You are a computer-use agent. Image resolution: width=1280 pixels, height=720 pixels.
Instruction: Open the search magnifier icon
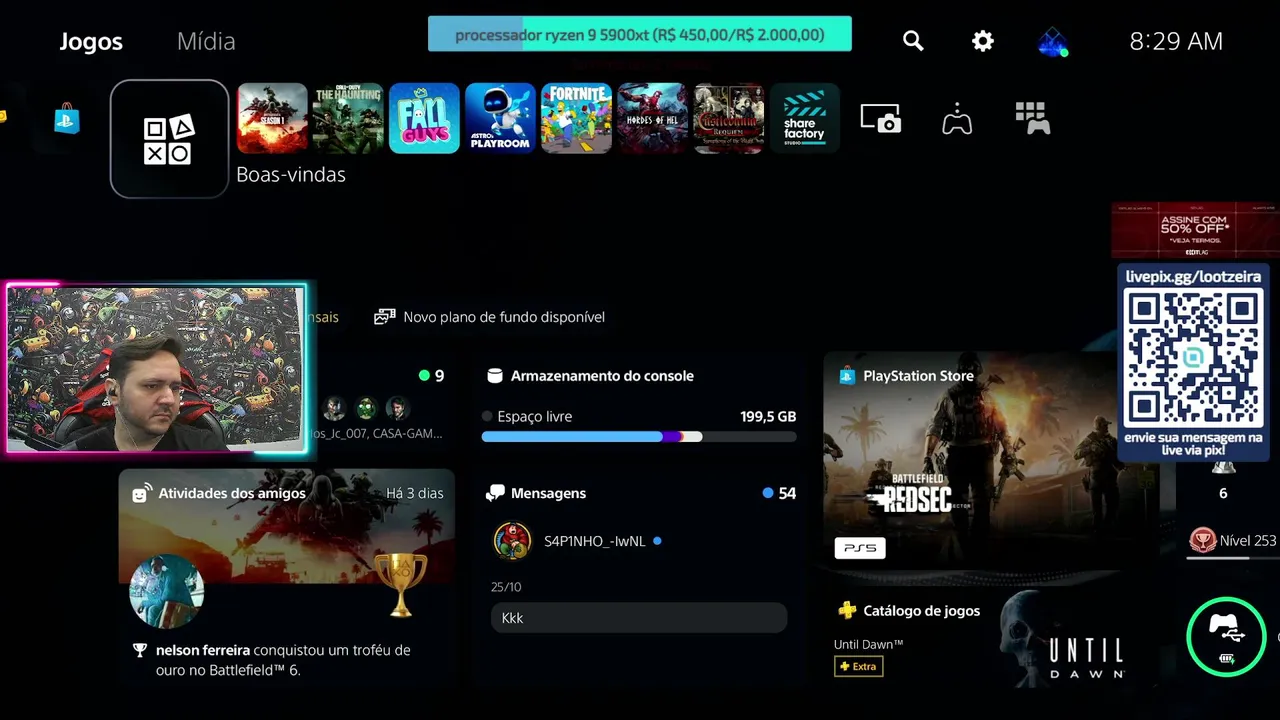(913, 41)
